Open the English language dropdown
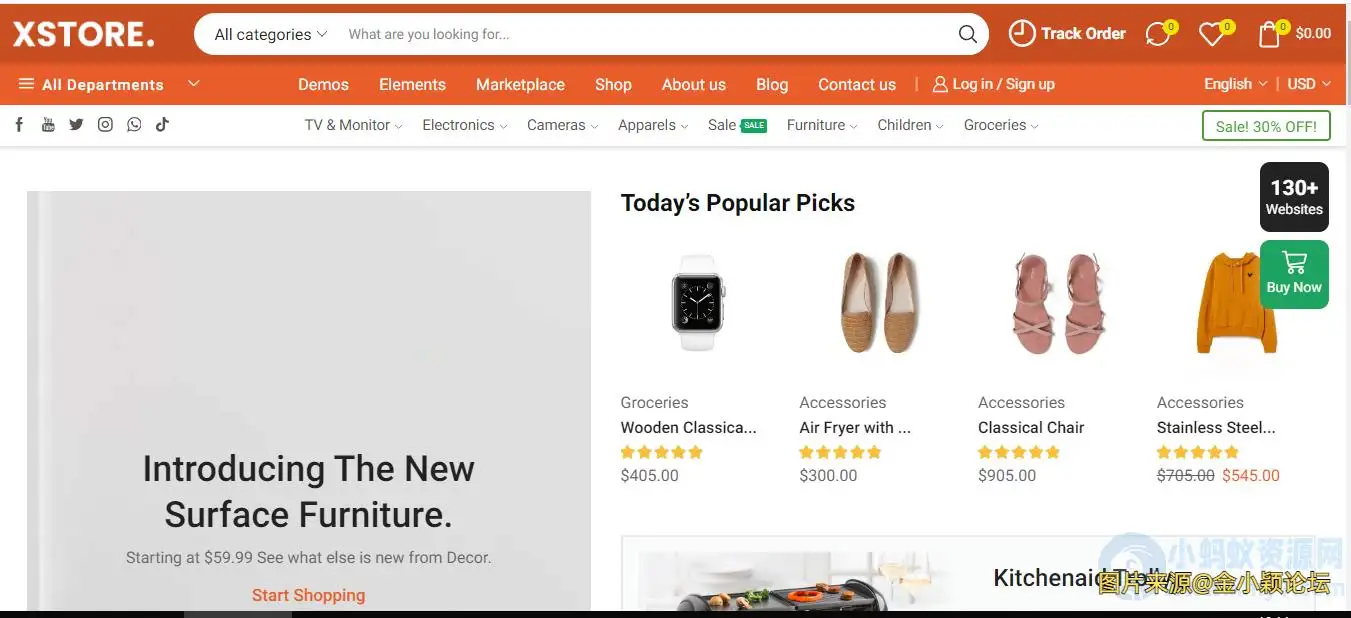This screenshot has height=618, width=1351. (1235, 84)
